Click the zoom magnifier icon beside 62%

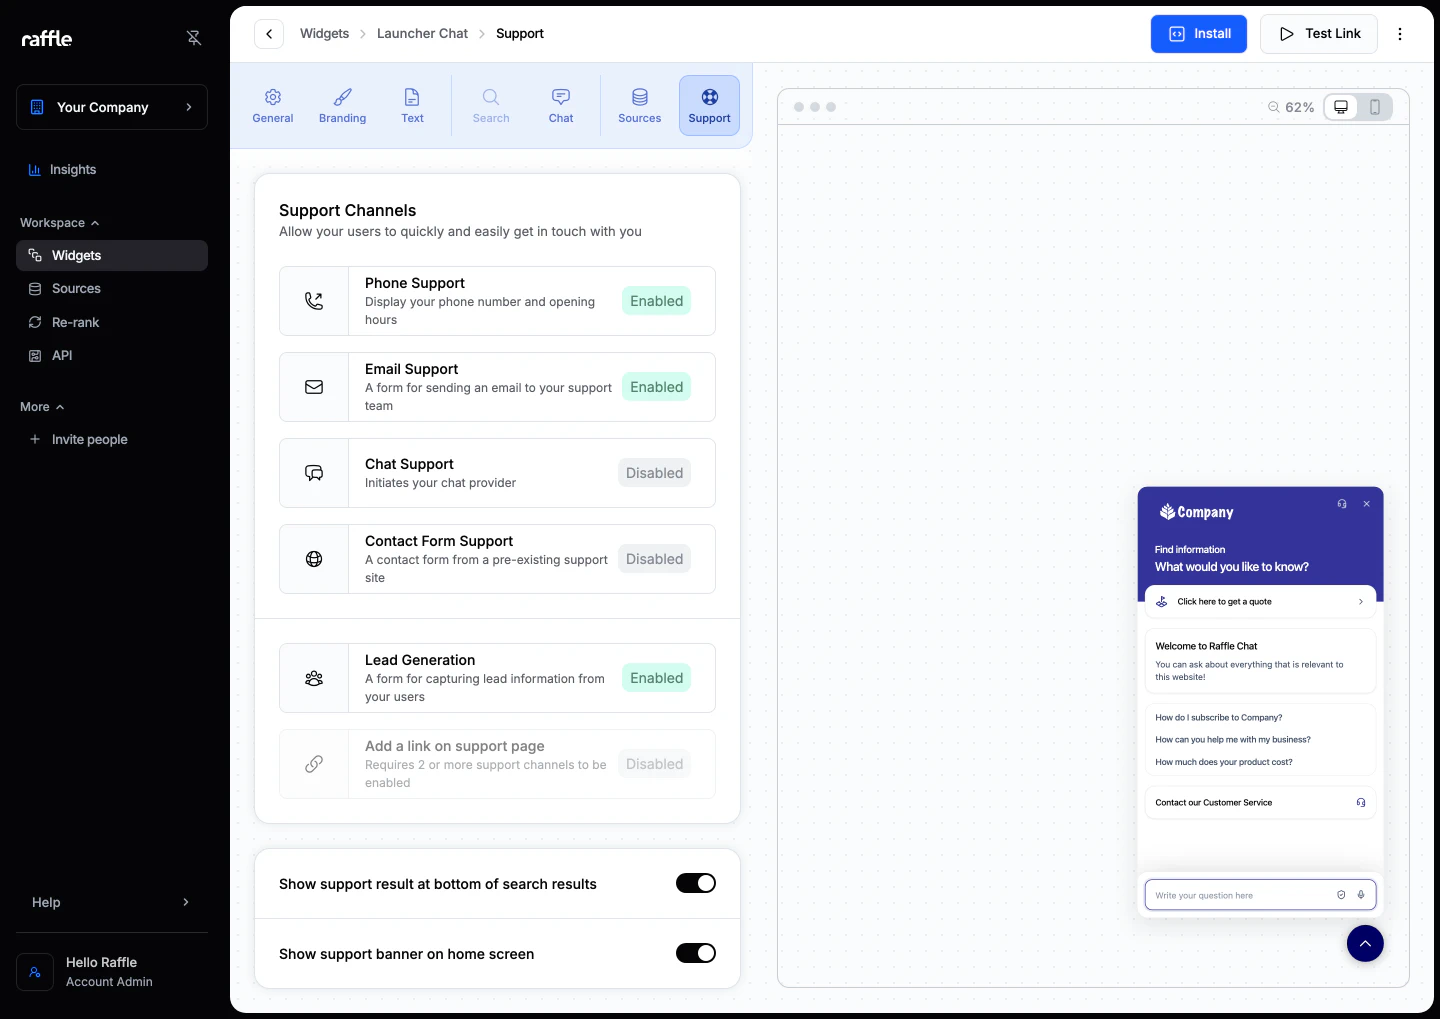coord(1274,107)
